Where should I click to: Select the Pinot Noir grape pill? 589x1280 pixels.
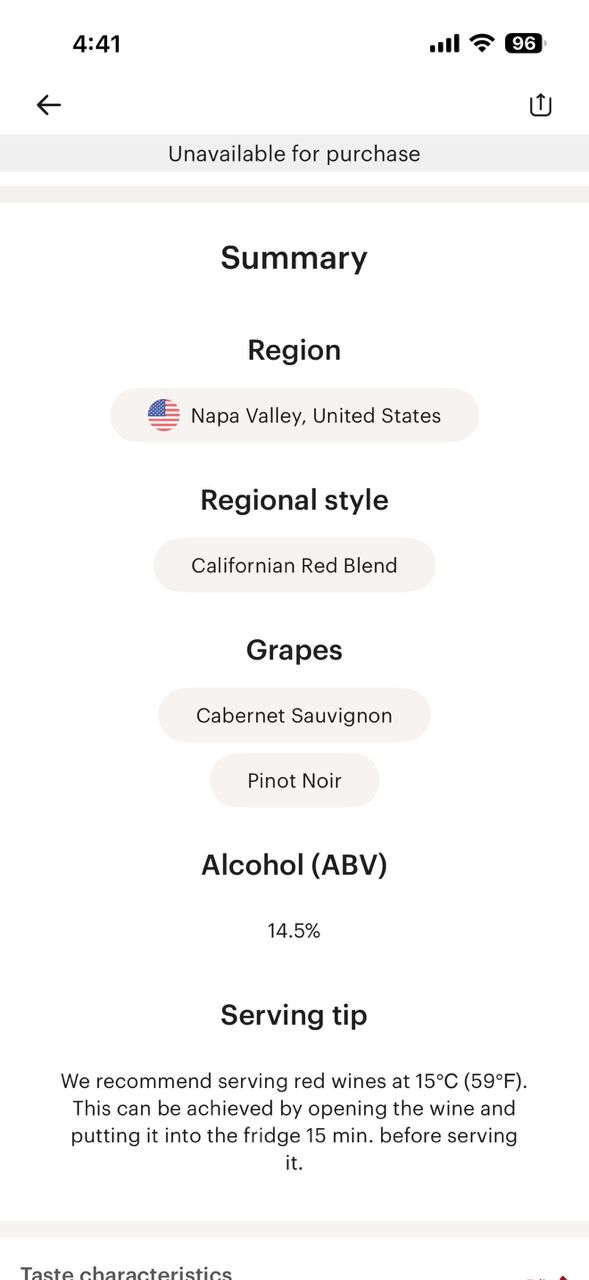point(294,780)
